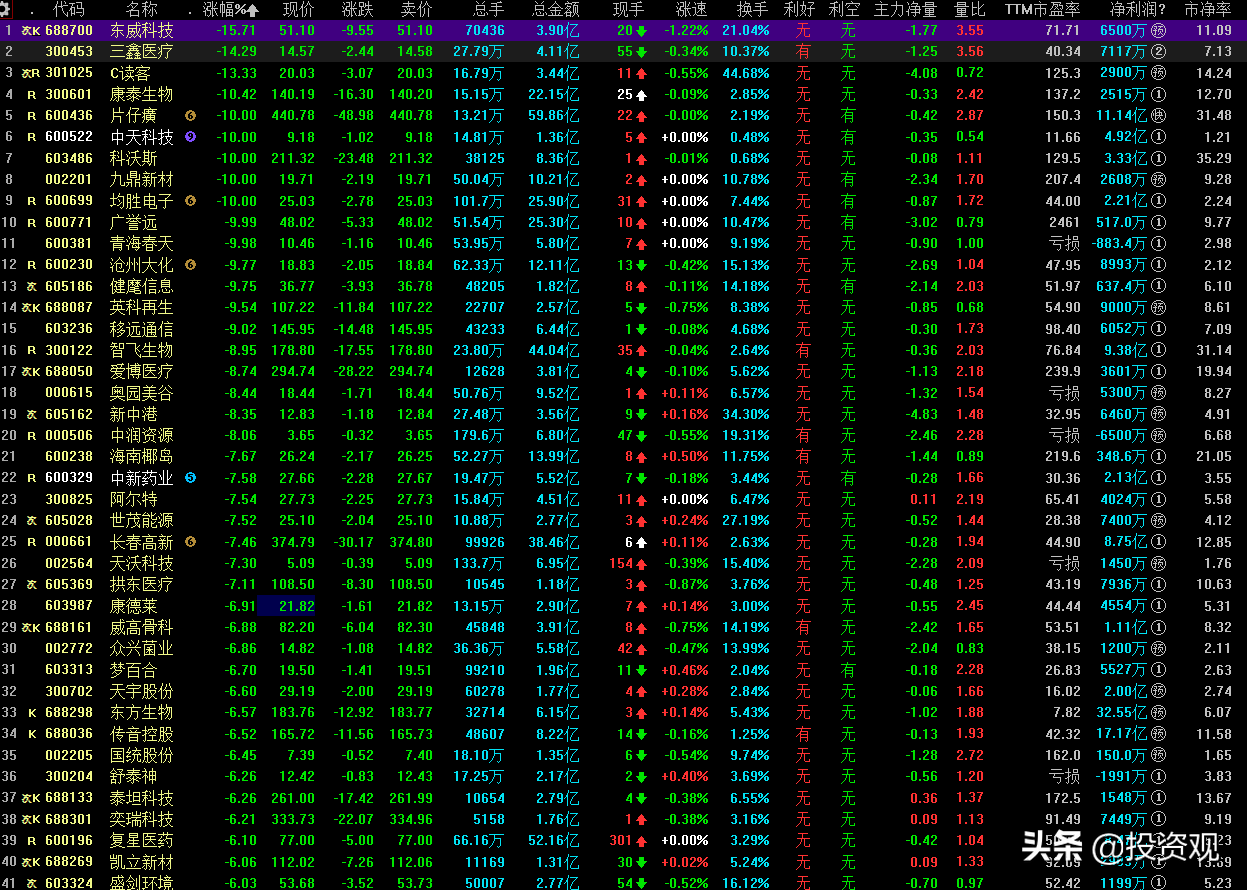
Task: Click report badge after -883.4万 in 青海春天 row
Action: 1158,243
